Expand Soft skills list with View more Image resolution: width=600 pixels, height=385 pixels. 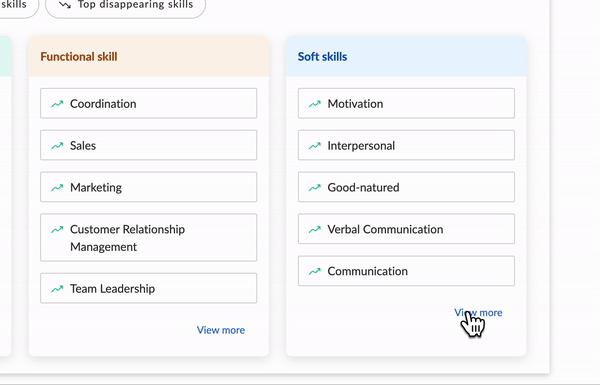478,313
